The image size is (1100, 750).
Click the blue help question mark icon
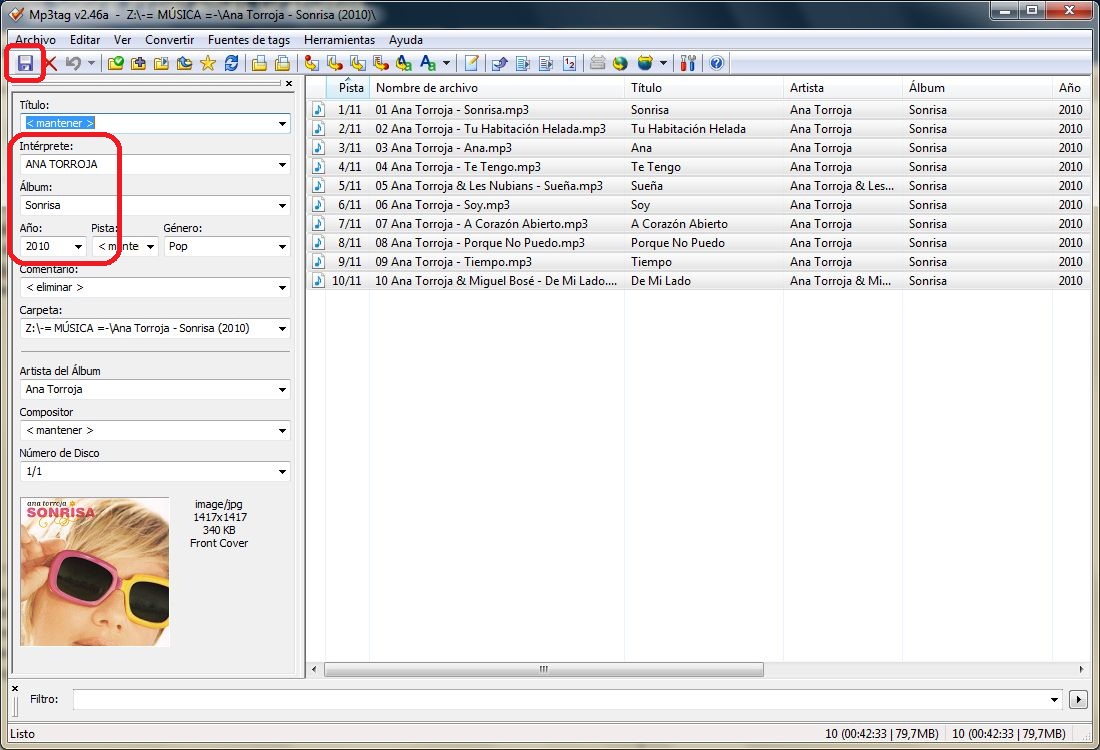(716, 63)
